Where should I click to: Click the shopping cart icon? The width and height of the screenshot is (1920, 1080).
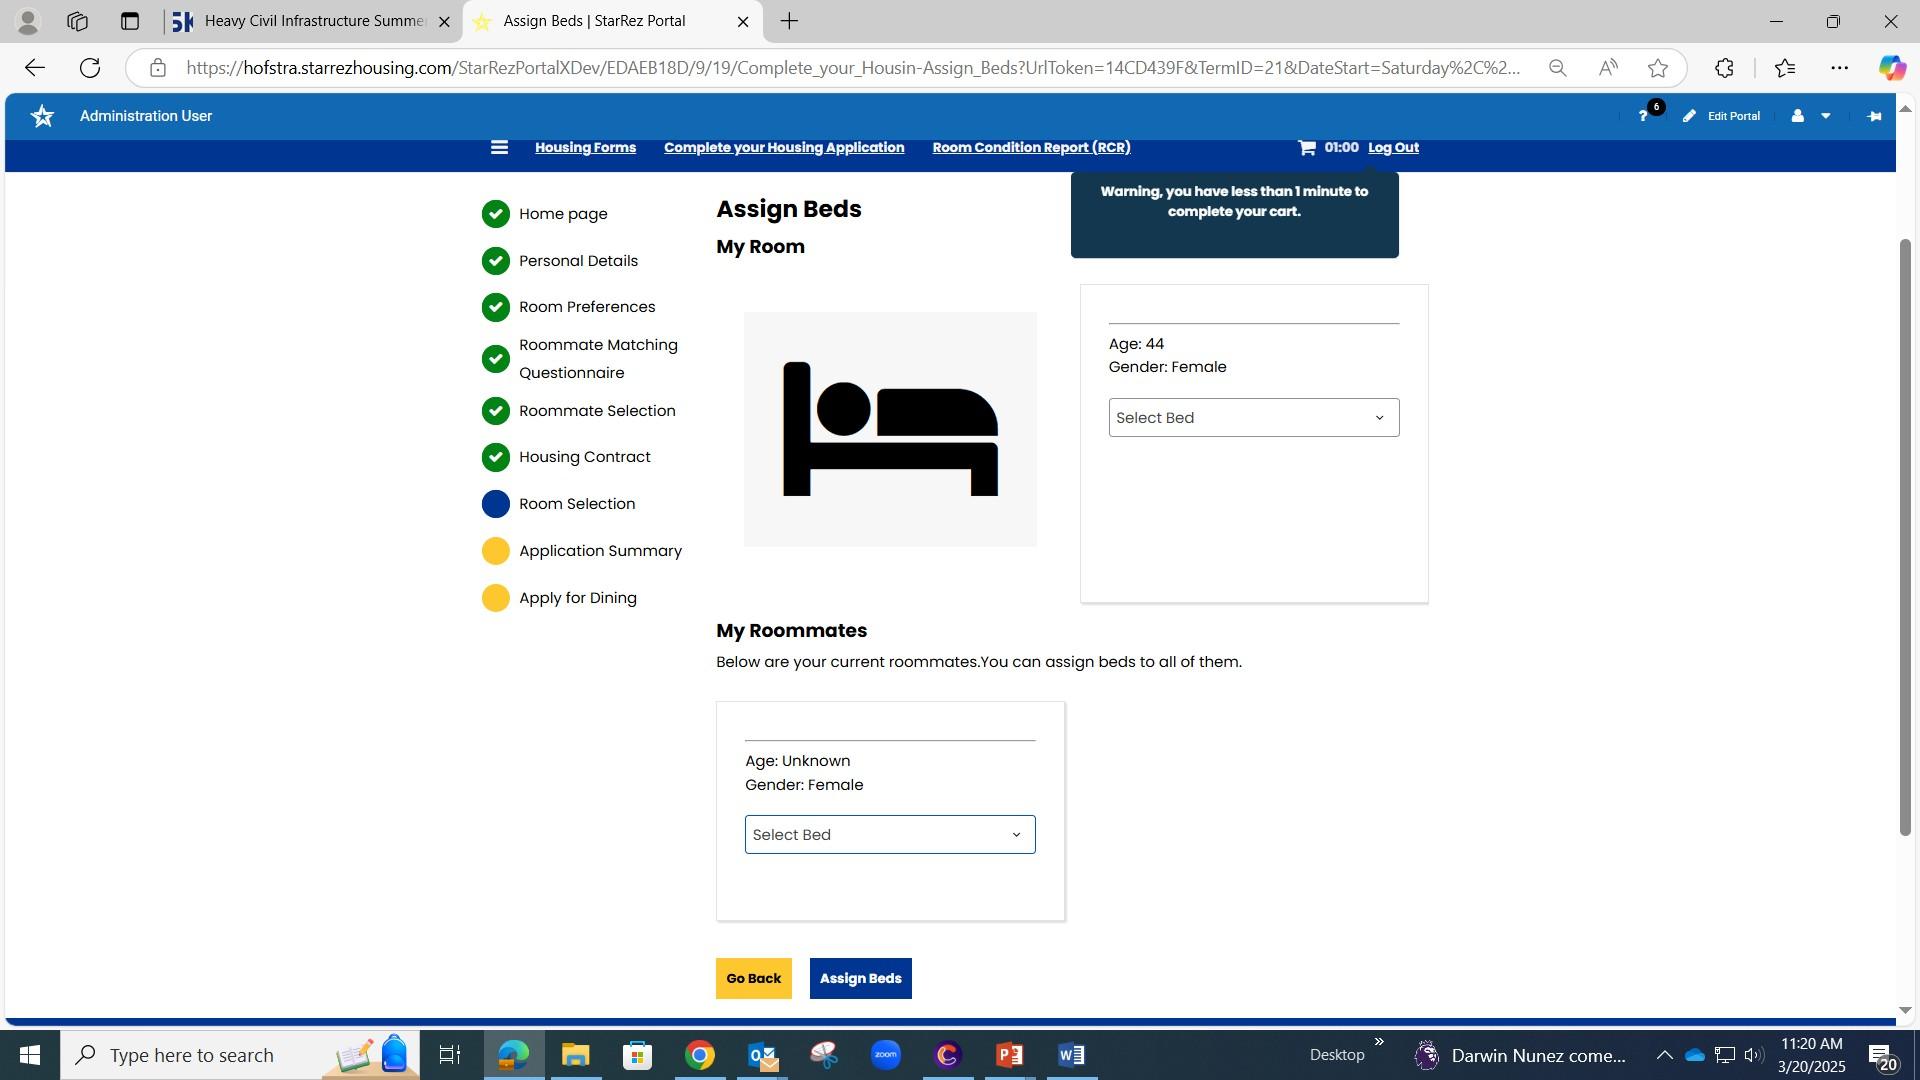[x=1306, y=148]
